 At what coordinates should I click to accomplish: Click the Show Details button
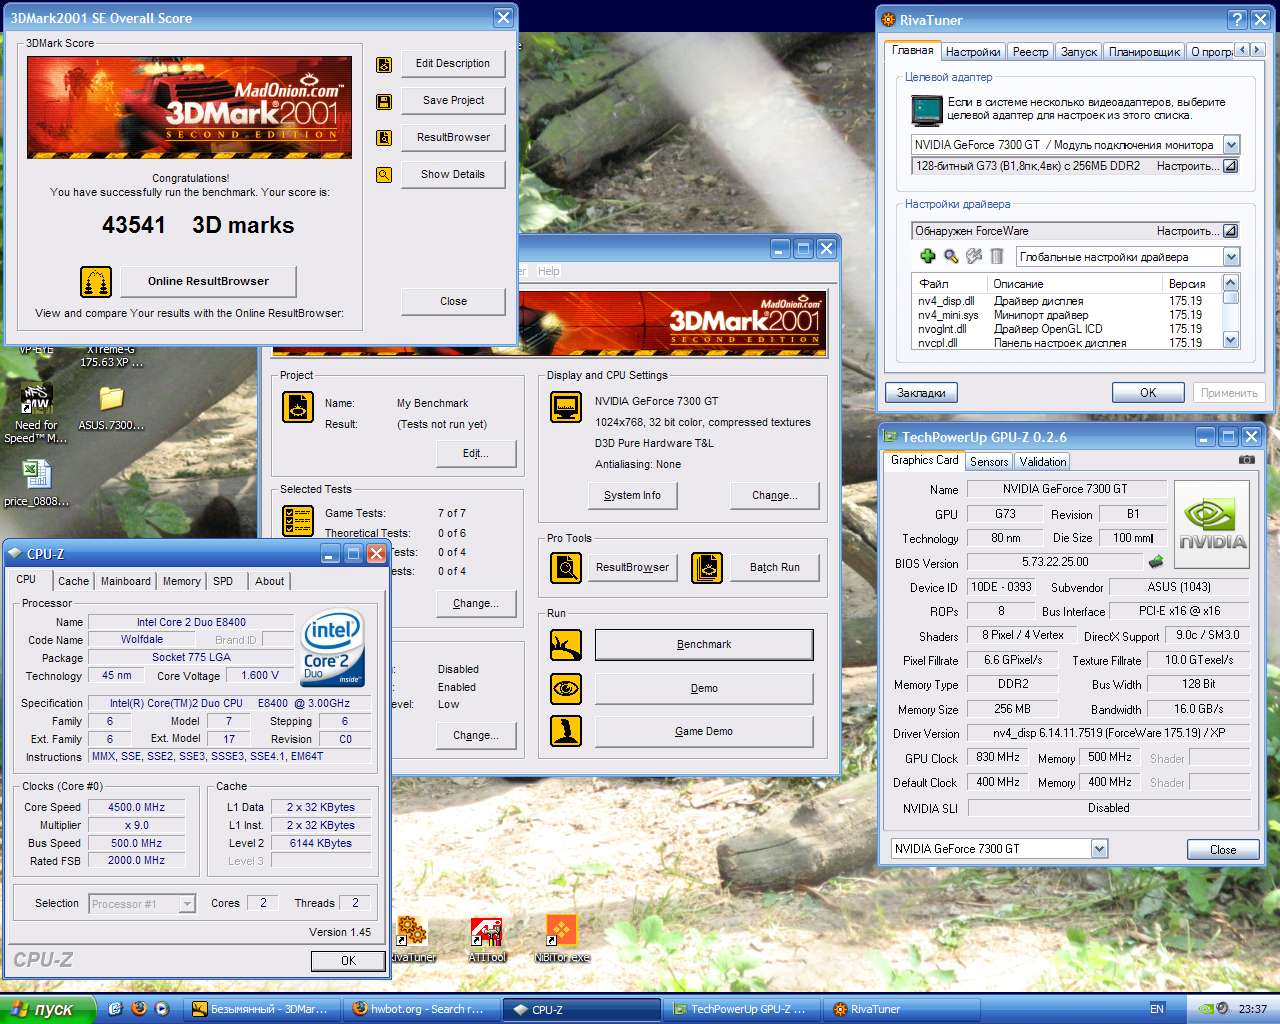pyautogui.click(x=453, y=175)
